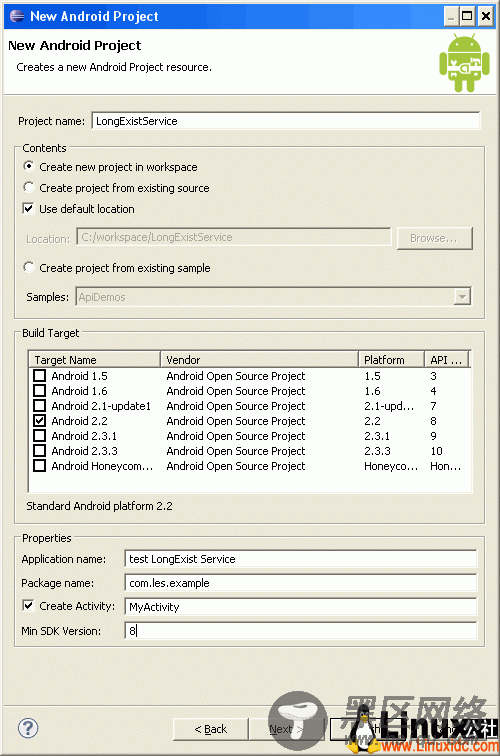Screen dimensions: 500x756
Task: Click the help question mark icon
Action: [28, 728]
